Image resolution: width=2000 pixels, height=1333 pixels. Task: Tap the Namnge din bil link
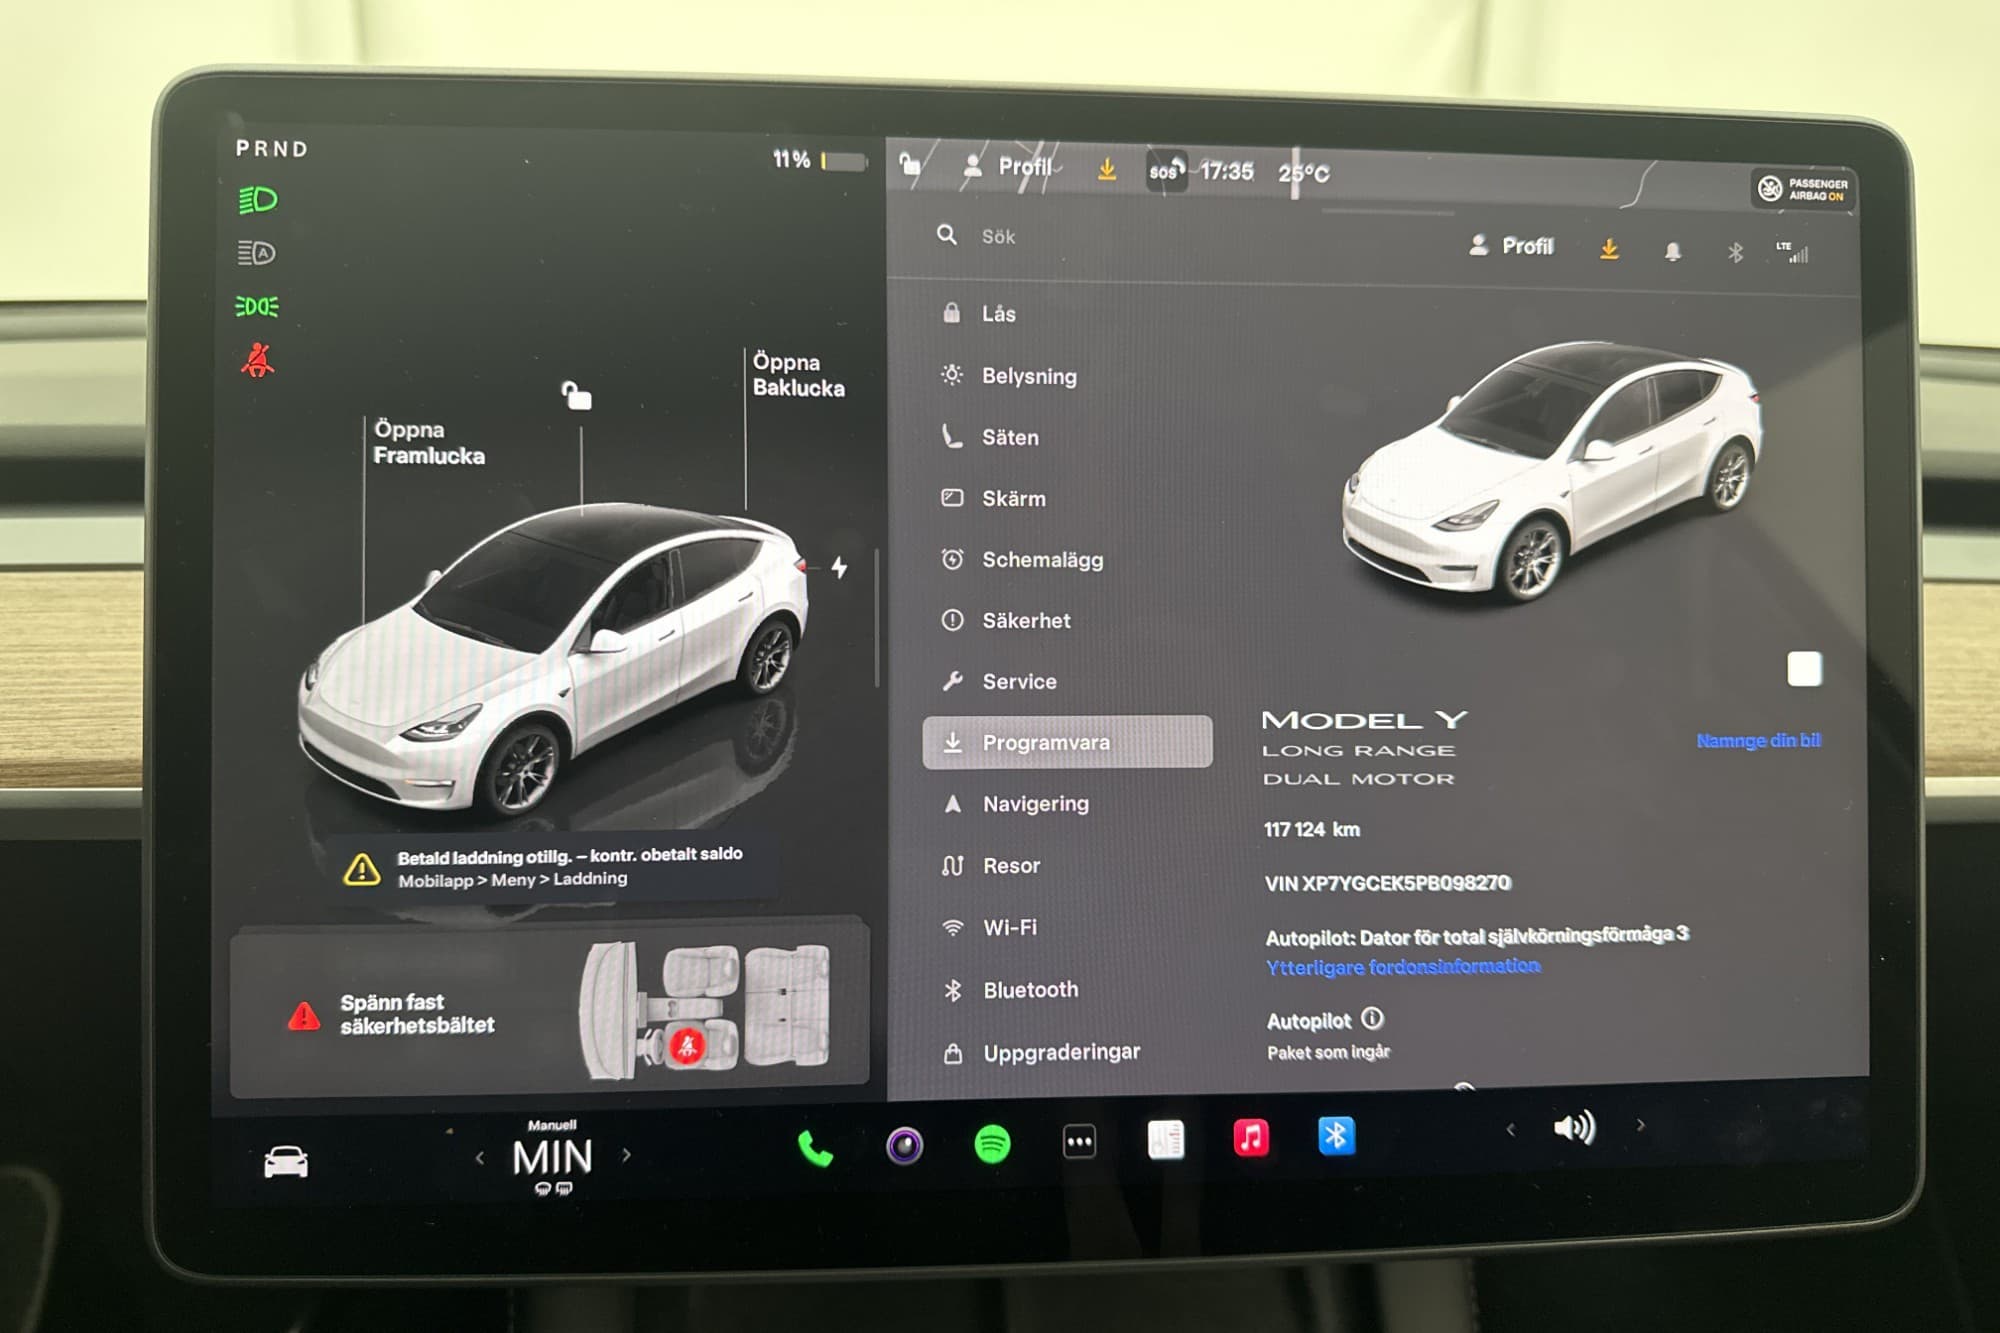click(x=1759, y=741)
